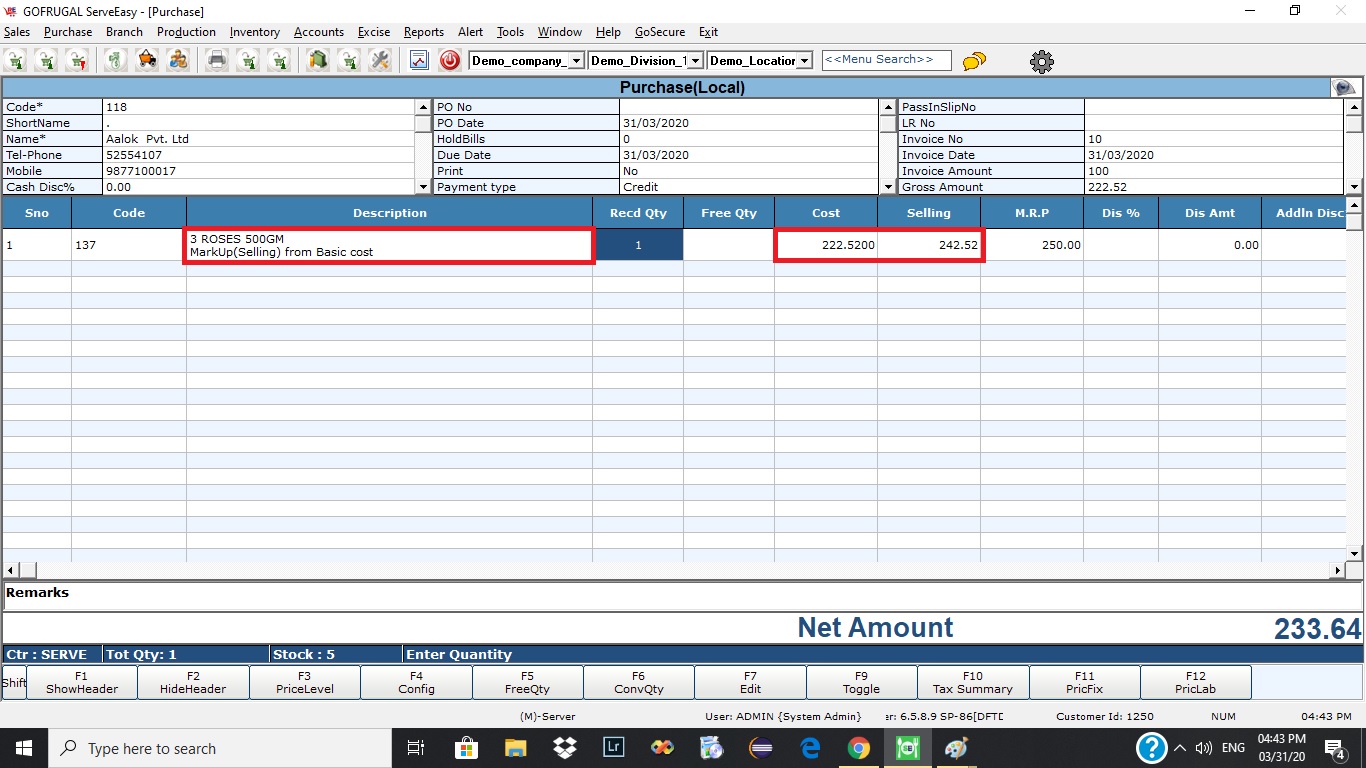
Task: Click the Cost cell 222.5200
Action: 826,245
